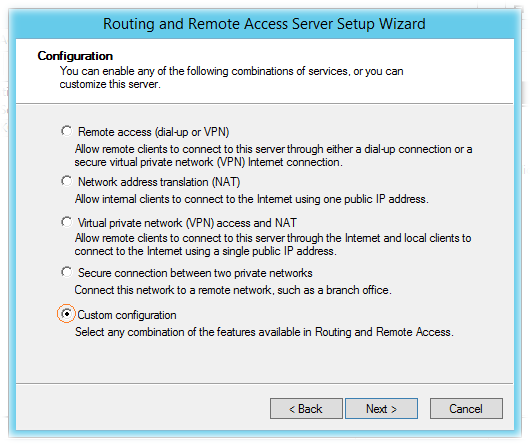The width and height of the screenshot is (530, 445).
Task: Click the dial-up connection description under Remote access
Action: coord(273,155)
